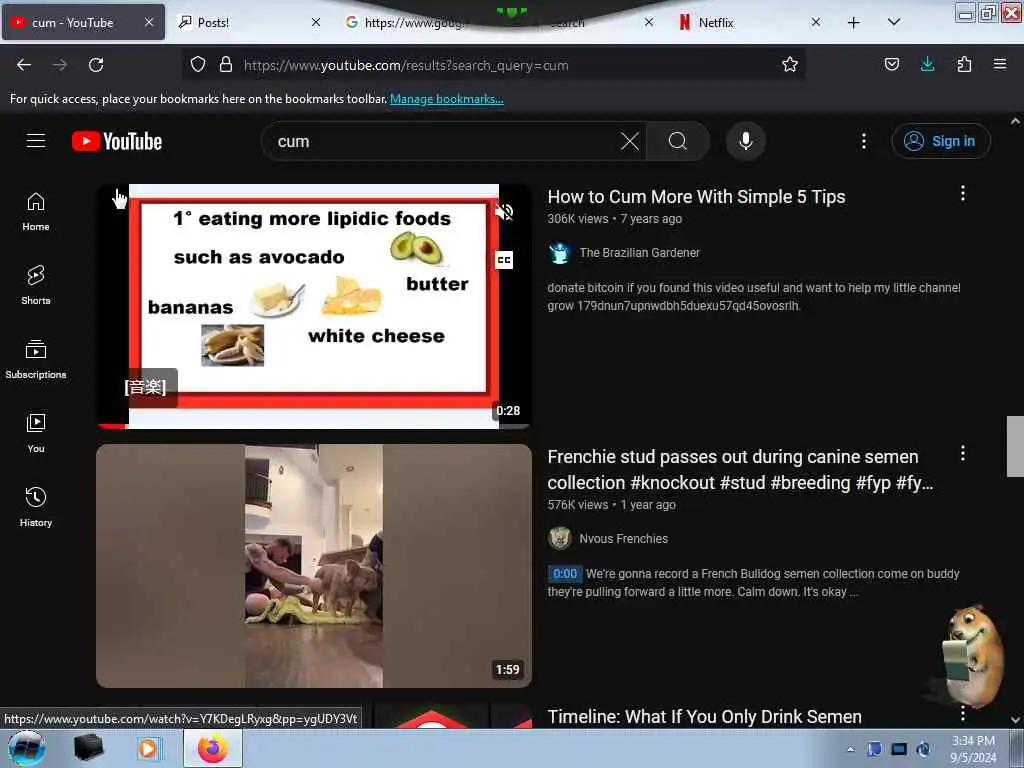Switch to the Netflix tab
This screenshot has width=1024, height=768.
(748, 23)
